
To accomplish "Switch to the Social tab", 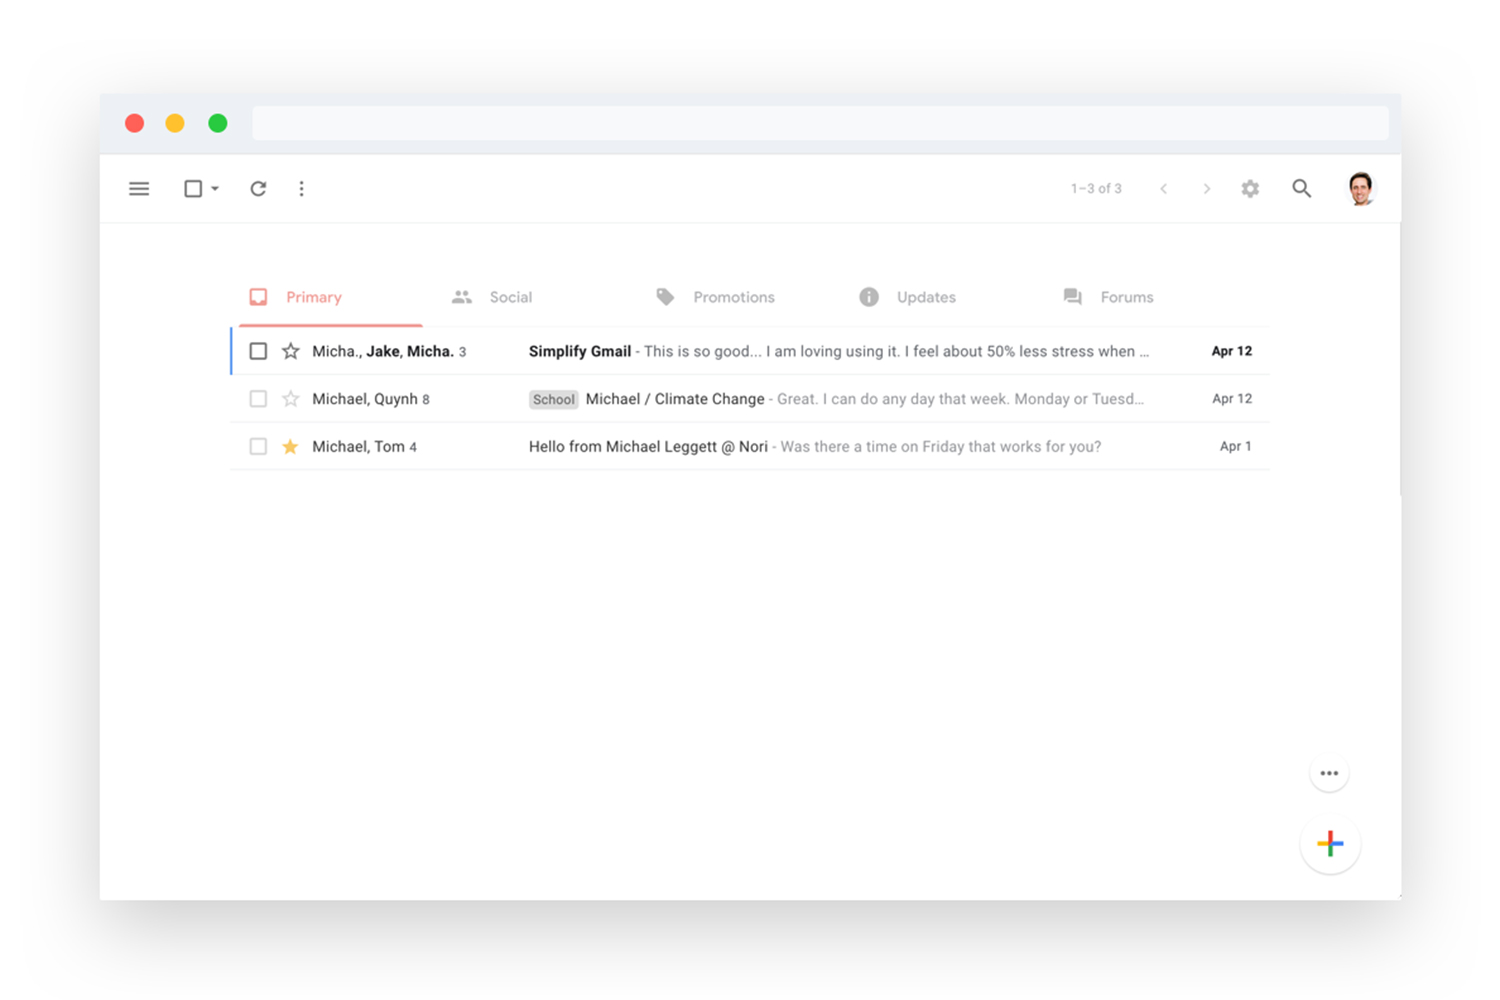I will [510, 296].
